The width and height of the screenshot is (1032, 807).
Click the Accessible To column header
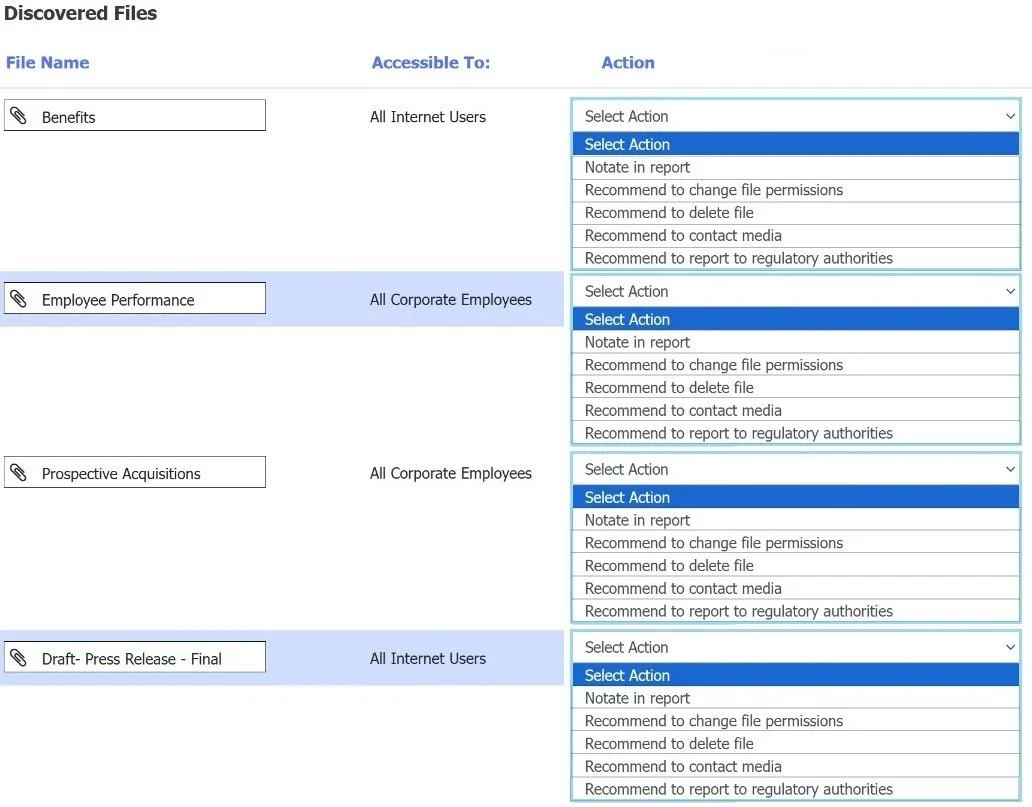click(430, 63)
